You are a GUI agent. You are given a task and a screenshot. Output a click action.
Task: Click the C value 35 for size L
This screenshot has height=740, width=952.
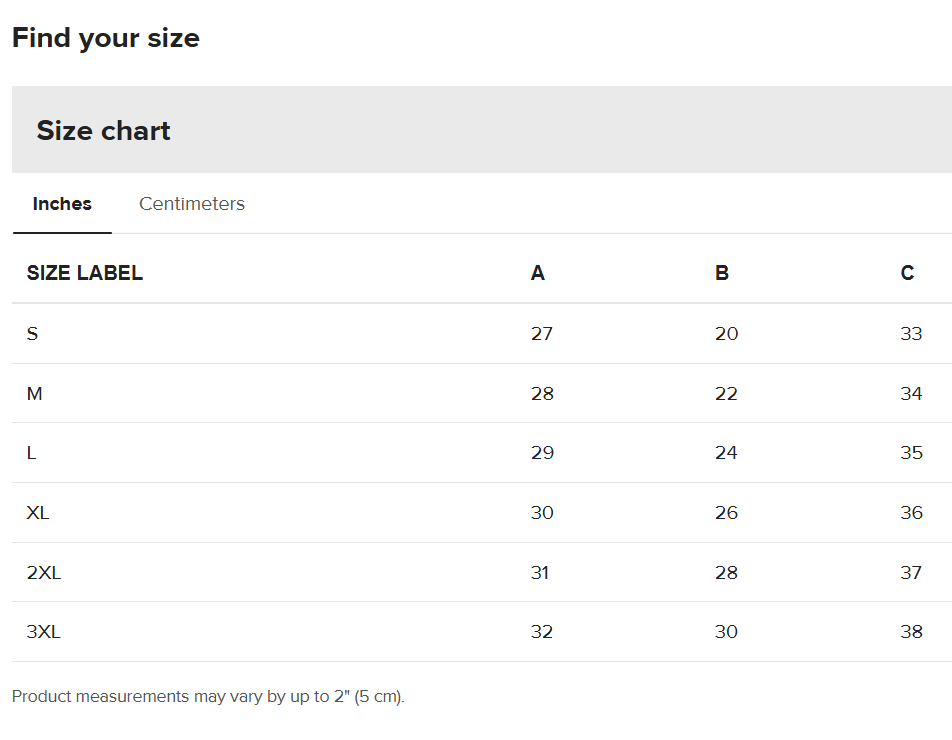click(x=911, y=453)
